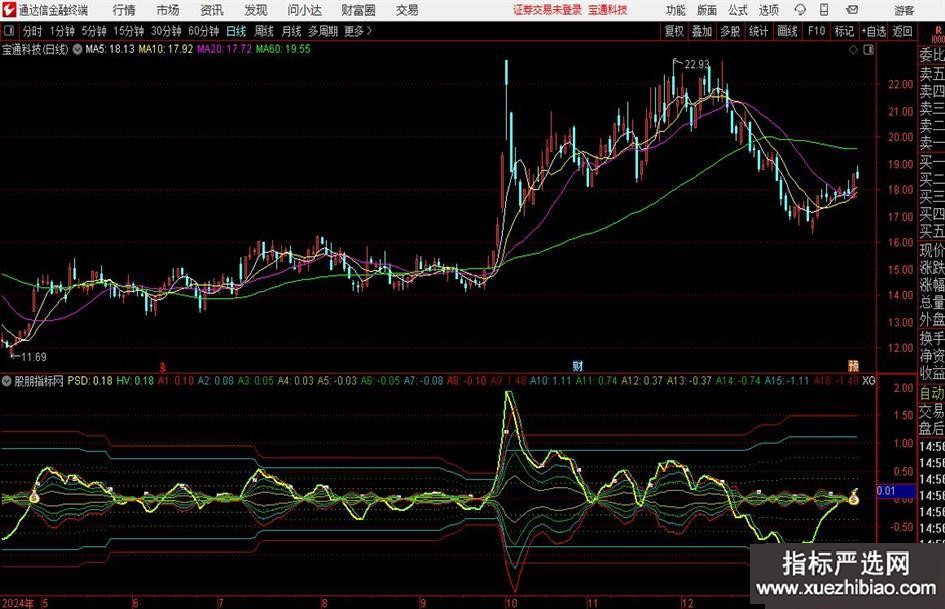Select the 月线 monthly period tab

291,31
